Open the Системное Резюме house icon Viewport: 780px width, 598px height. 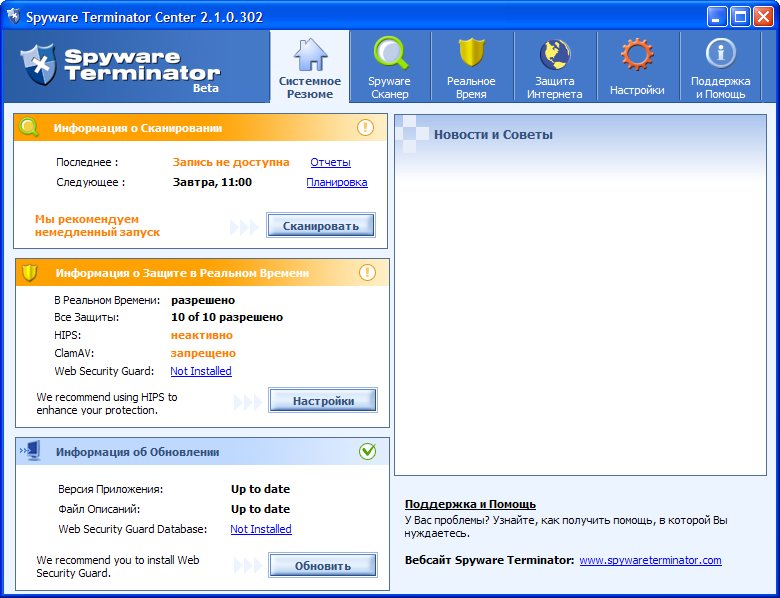(x=310, y=54)
